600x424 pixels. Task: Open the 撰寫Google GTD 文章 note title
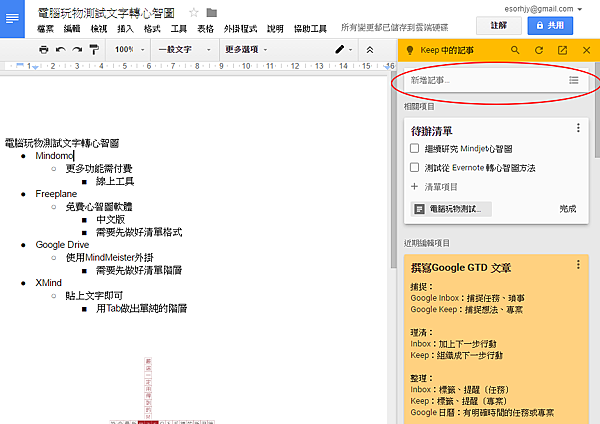coord(461,267)
